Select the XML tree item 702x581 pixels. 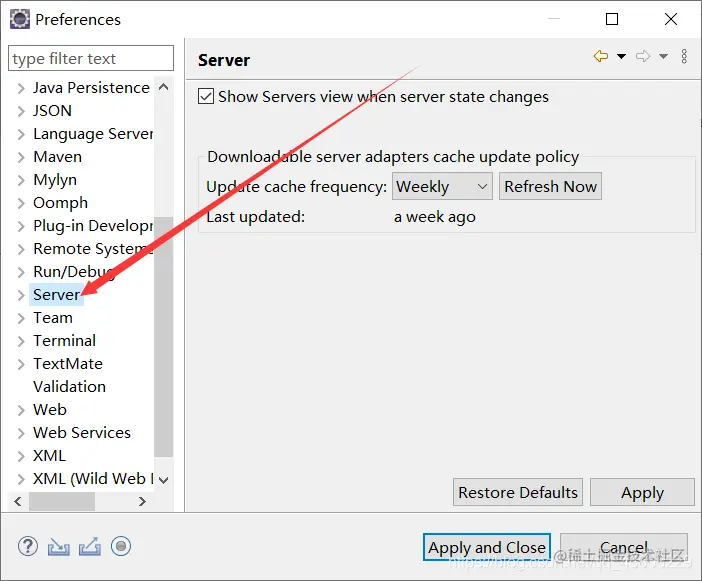click(49, 456)
